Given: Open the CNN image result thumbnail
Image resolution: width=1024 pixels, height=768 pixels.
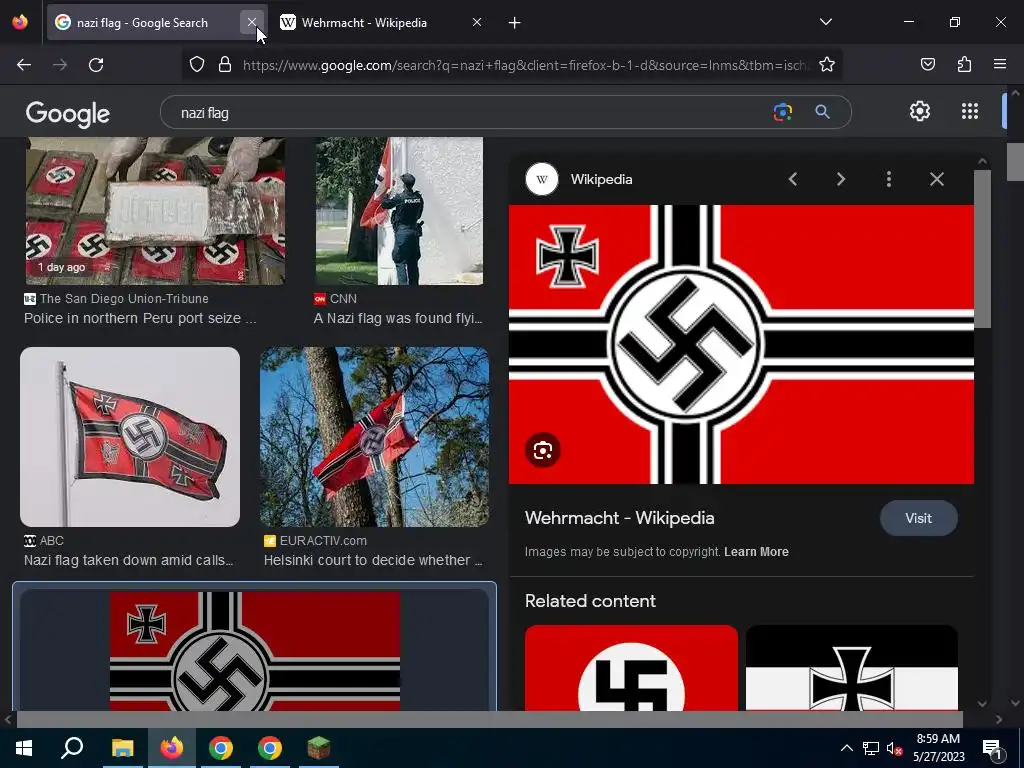Looking at the screenshot, I should click(399, 211).
